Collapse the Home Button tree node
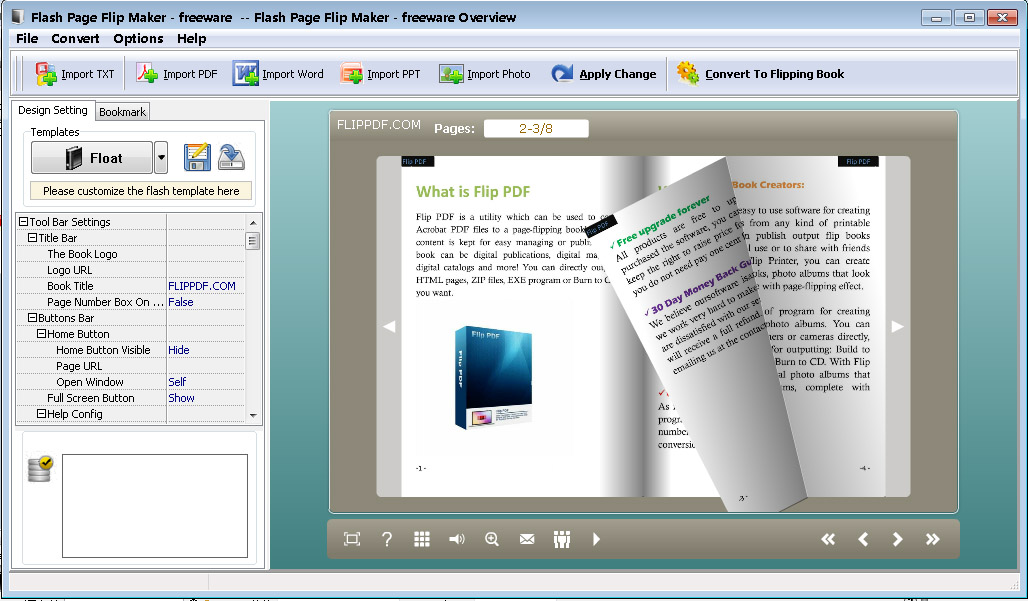 pos(41,334)
